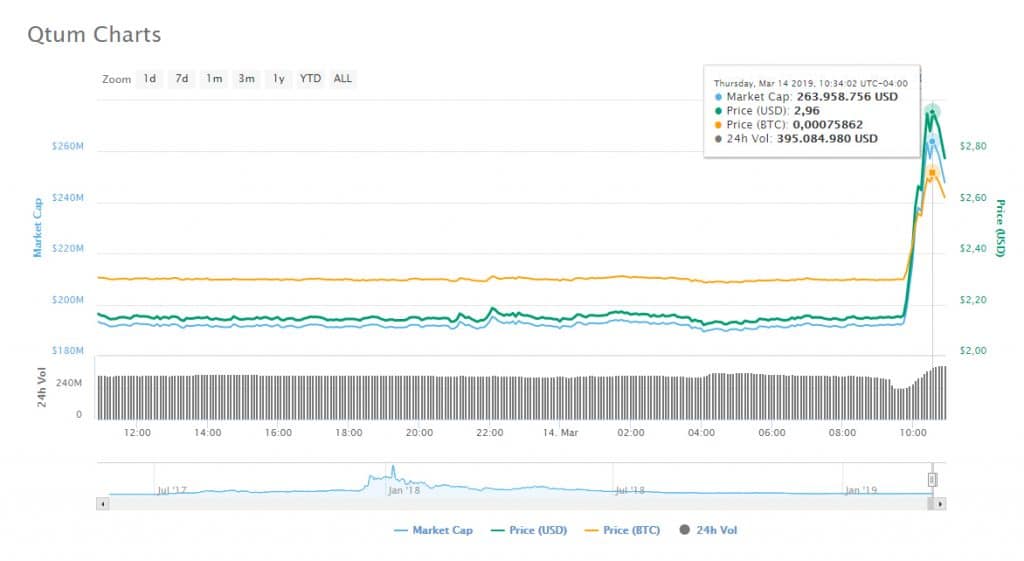Image resolution: width=1024 pixels, height=561 pixels.
Task: Click the Market Cap value in tooltip
Action: [x=847, y=97]
